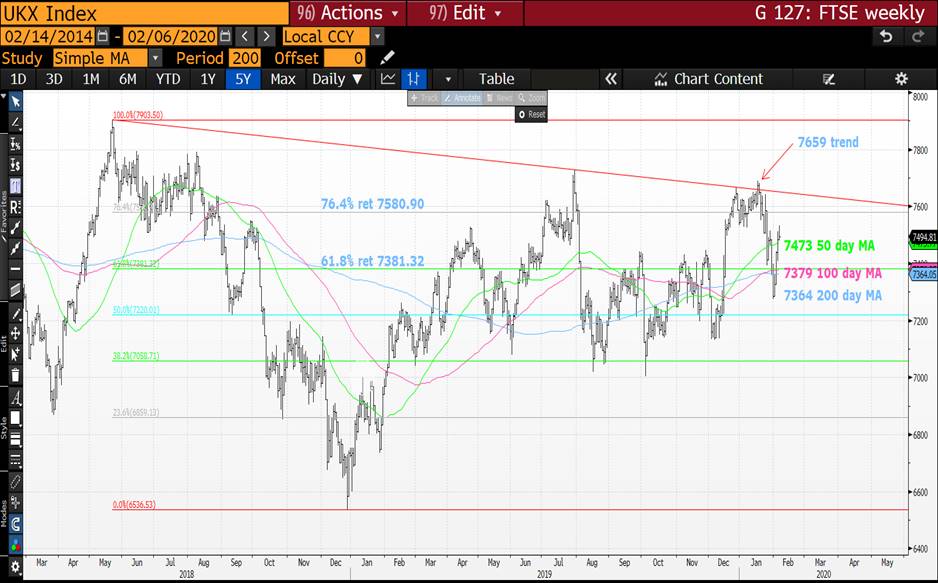Screen dimensions: 938x583
Task: Activate the Zoom mode button
Action: tap(531, 98)
